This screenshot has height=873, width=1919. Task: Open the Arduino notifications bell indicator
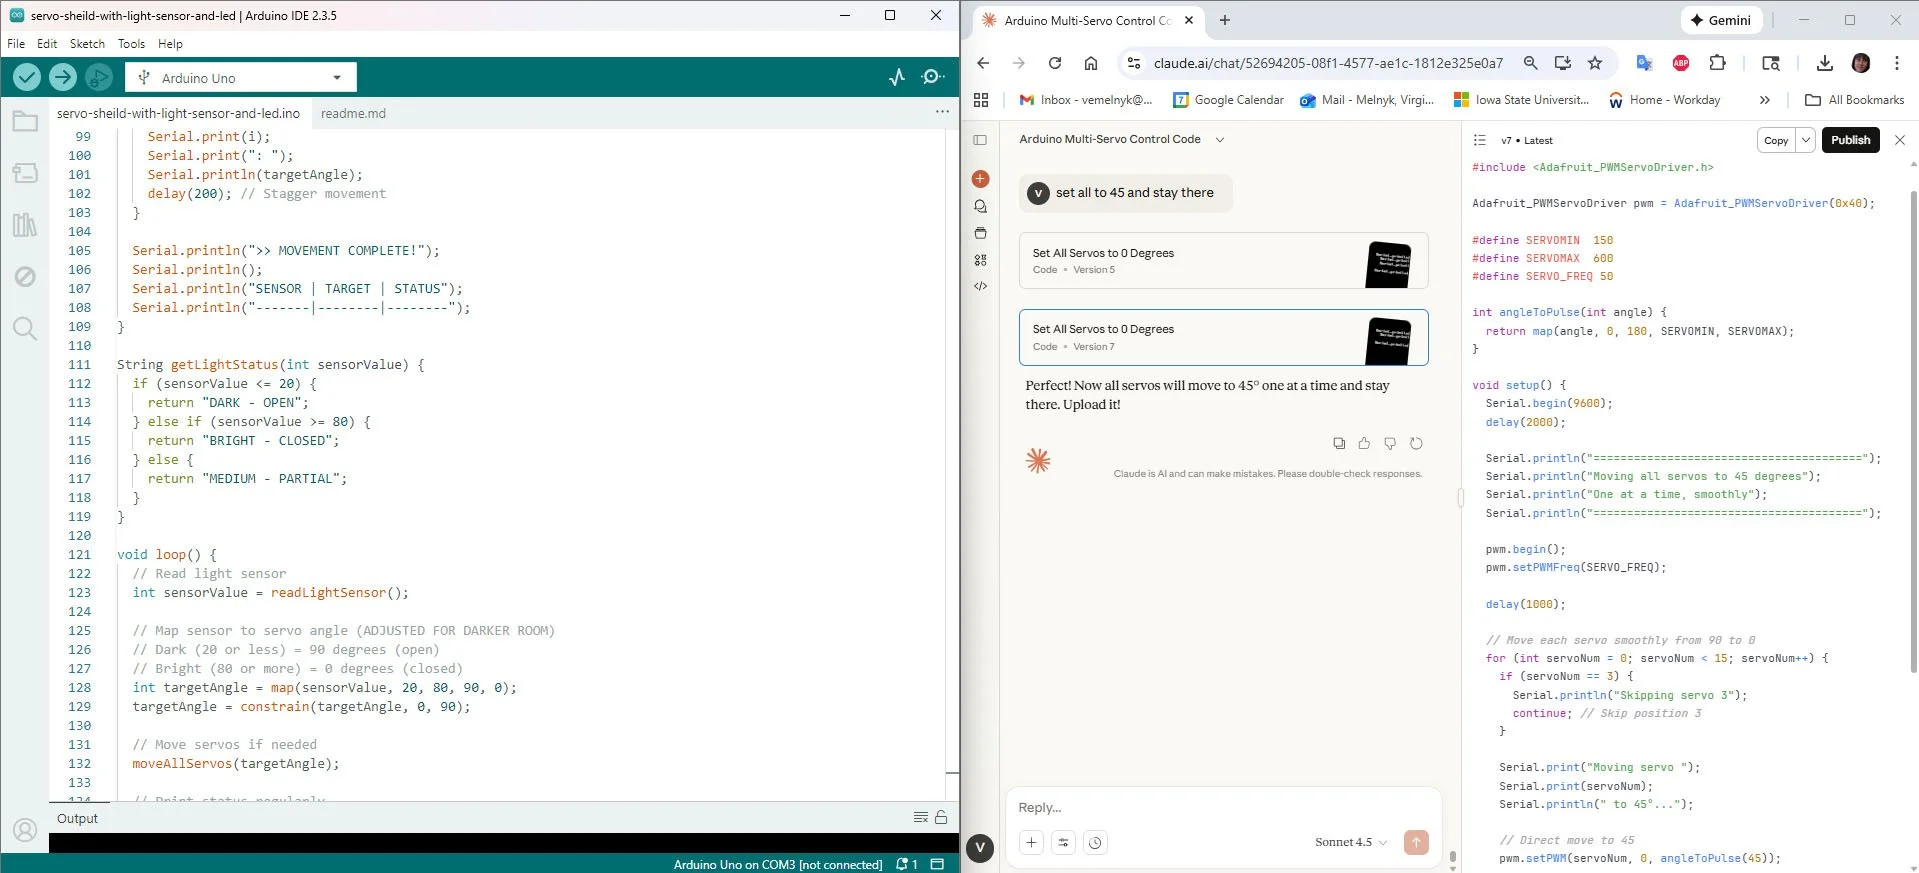906,864
